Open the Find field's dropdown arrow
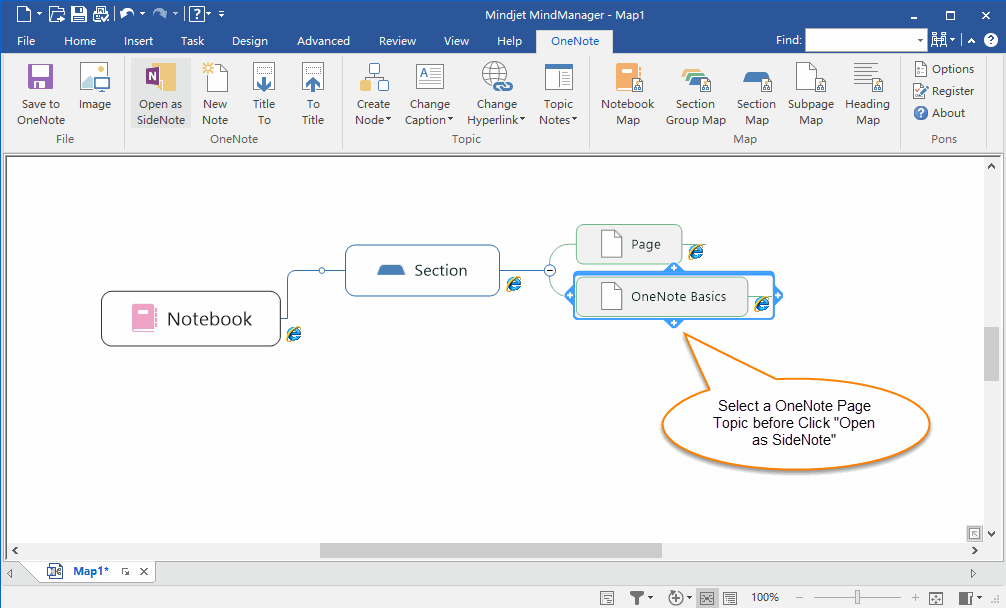 921,40
